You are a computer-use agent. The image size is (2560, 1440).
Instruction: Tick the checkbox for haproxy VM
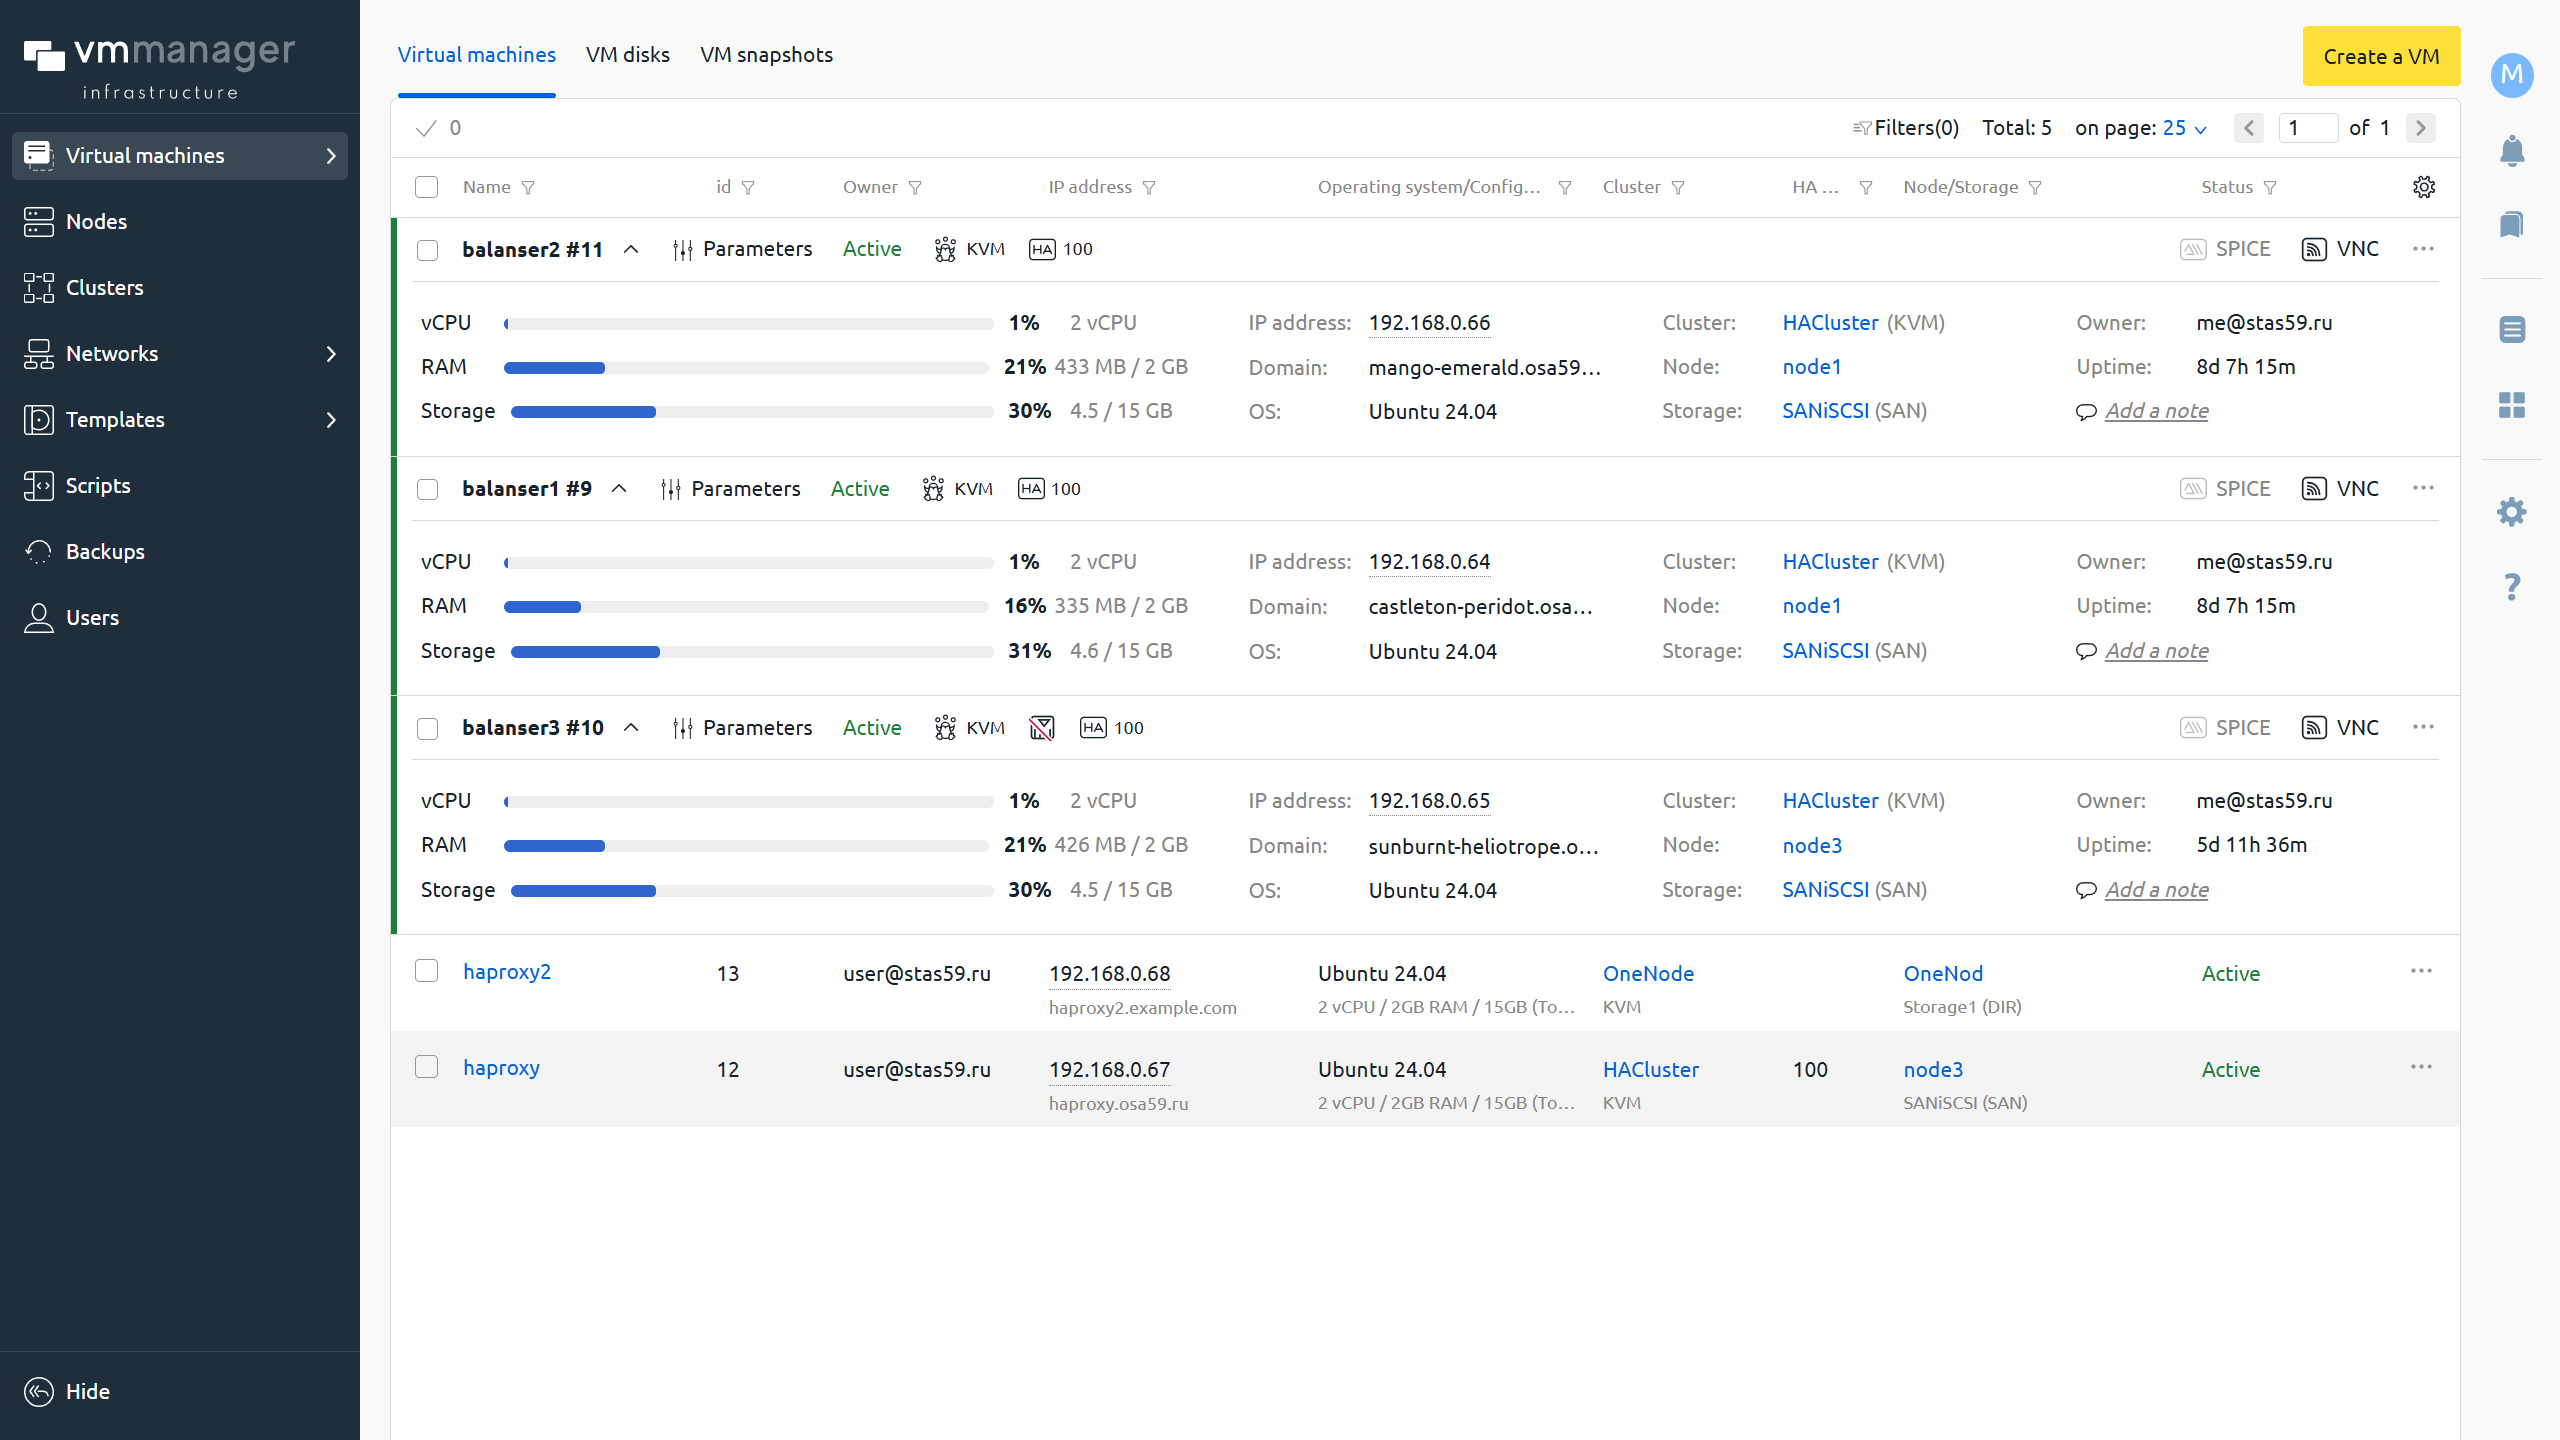pyautogui.click(x=427, y=1067)
